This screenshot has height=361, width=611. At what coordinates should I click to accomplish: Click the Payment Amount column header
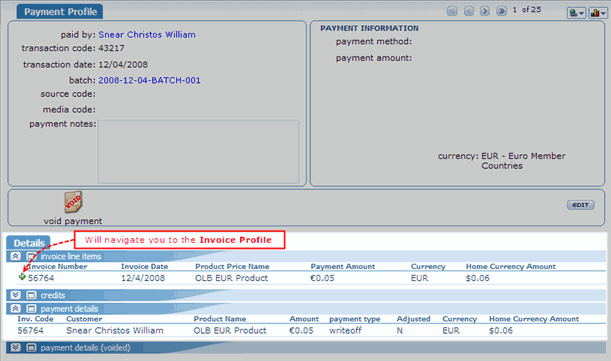[x=343, y=267]
